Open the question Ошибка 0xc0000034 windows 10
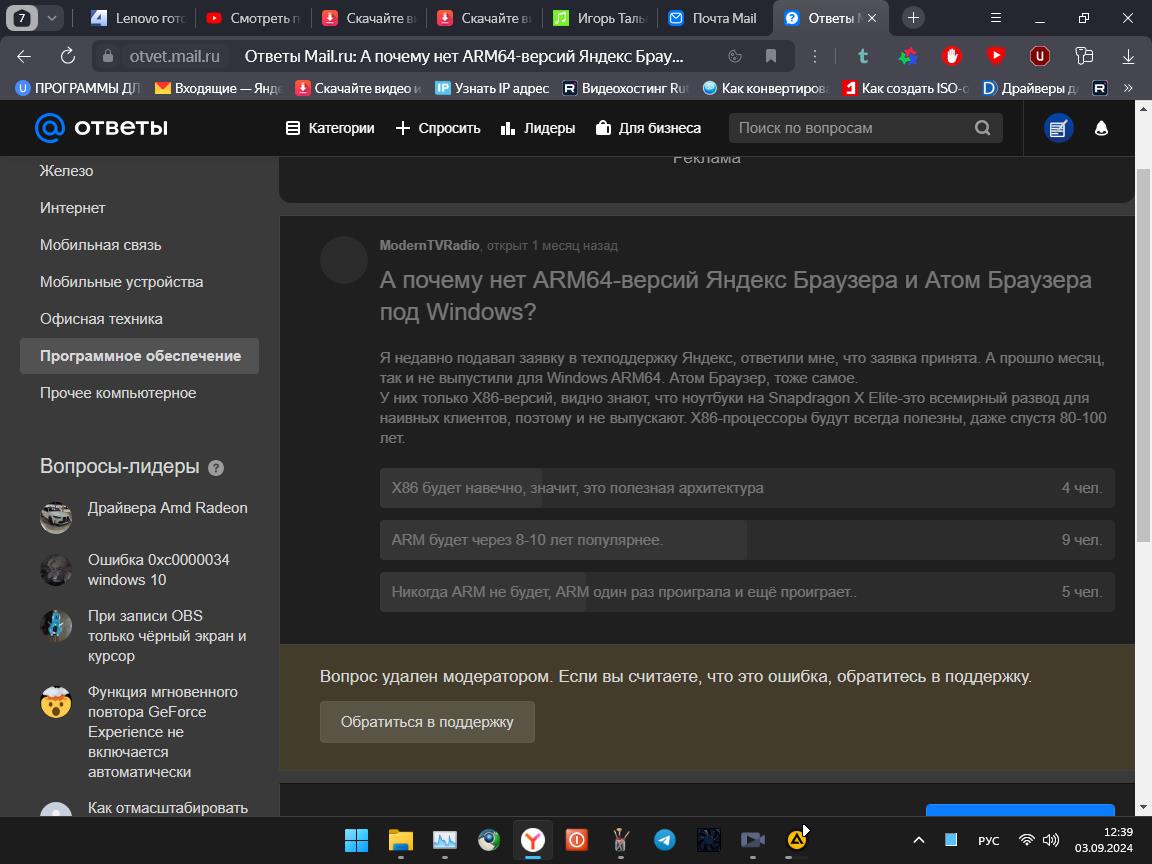This screenshot has width=1152, height=864. coord(159,569)
